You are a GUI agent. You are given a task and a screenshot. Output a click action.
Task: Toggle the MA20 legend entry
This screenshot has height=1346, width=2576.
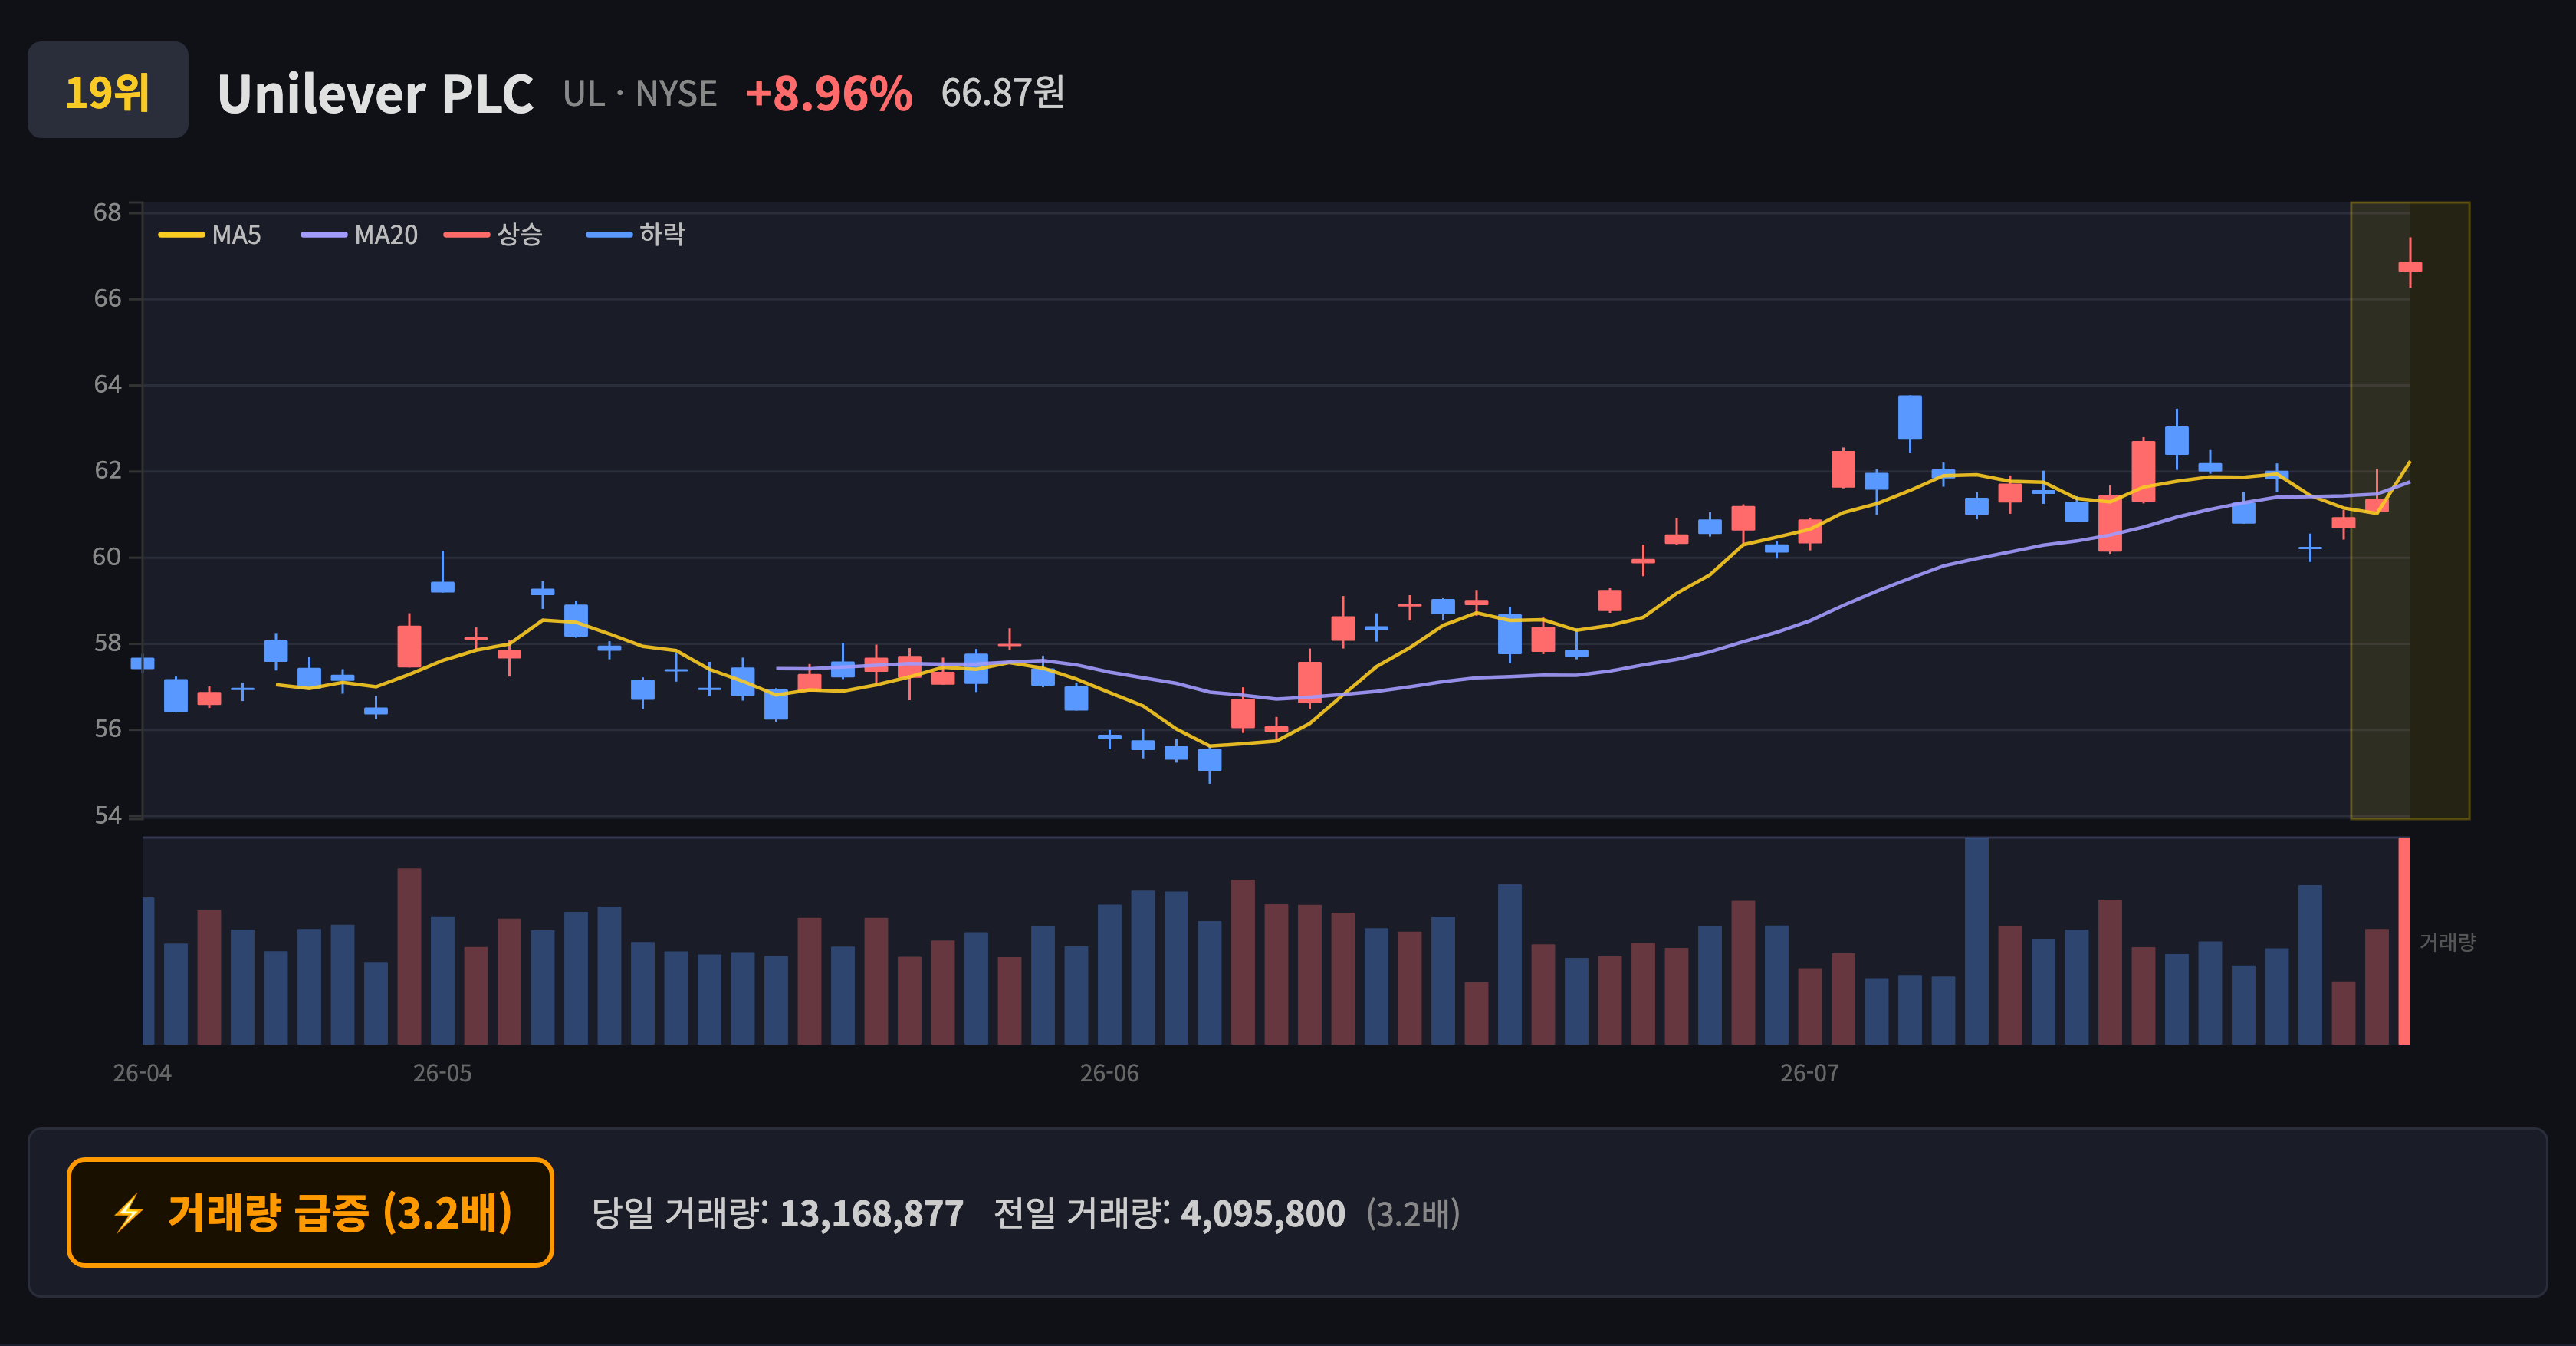(360, 235)
